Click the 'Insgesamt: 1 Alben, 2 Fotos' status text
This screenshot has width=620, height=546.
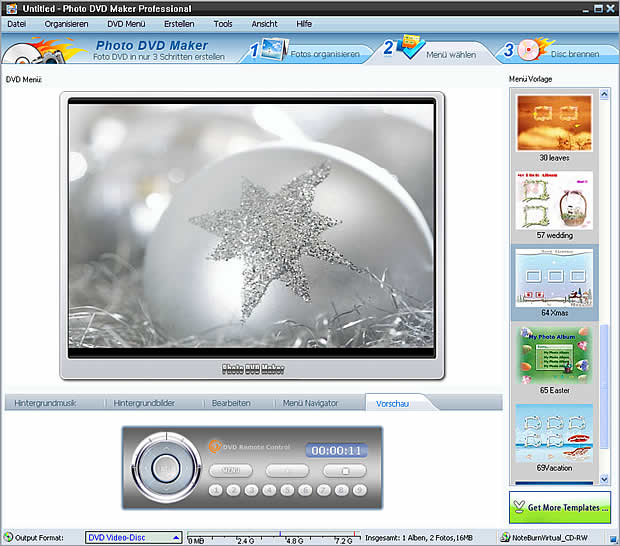pos(419,538)
